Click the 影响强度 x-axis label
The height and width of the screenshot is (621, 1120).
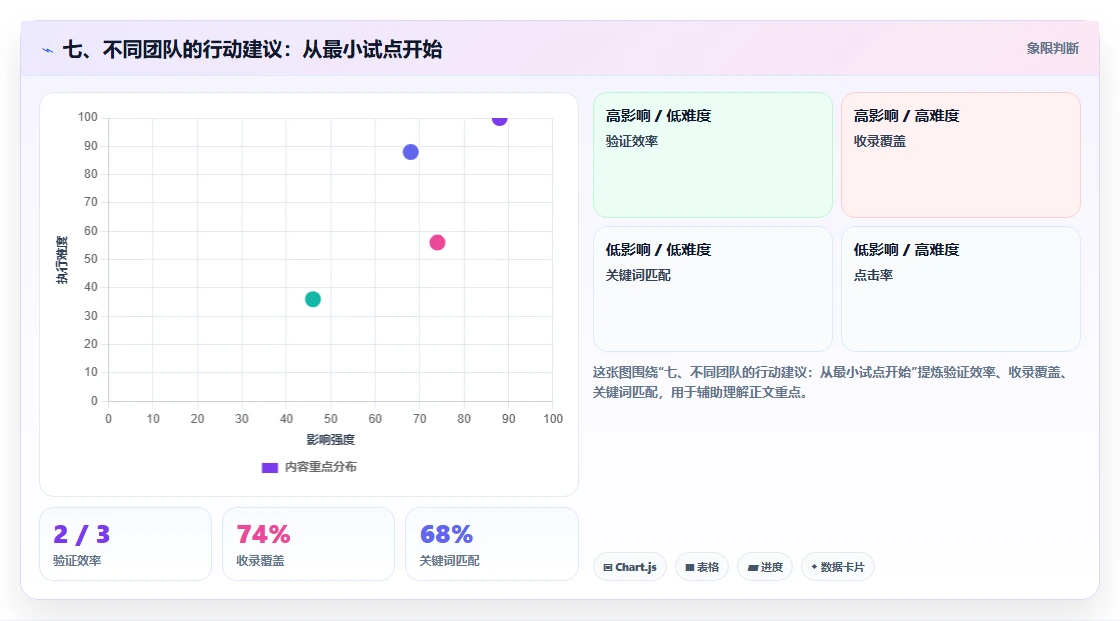[x=331, y=439]
